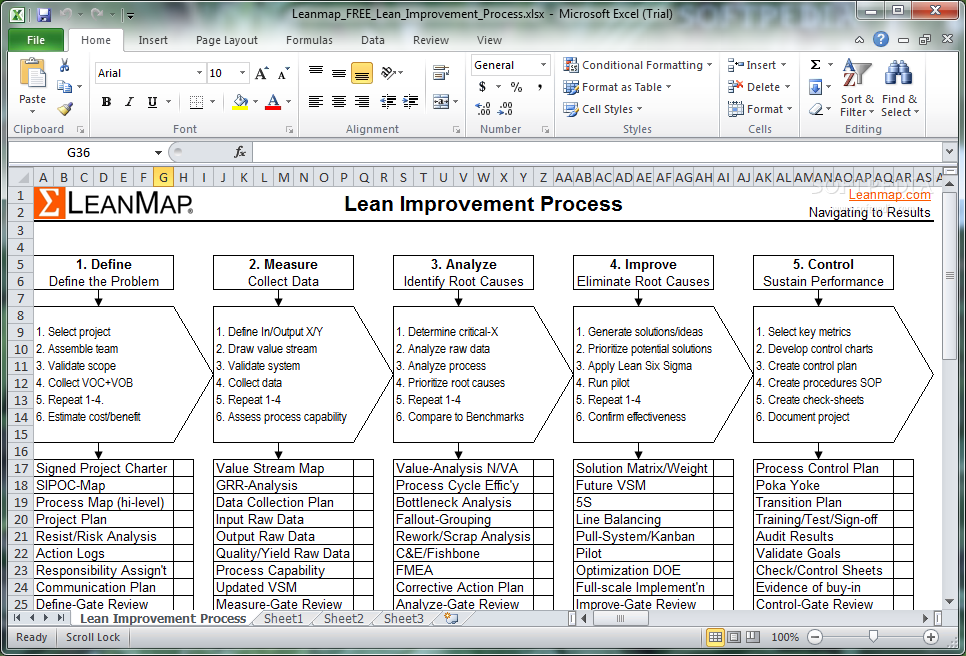Click the Fill down icon
The width and height of the screenshot is (966, 656).
tap(816, 87)
